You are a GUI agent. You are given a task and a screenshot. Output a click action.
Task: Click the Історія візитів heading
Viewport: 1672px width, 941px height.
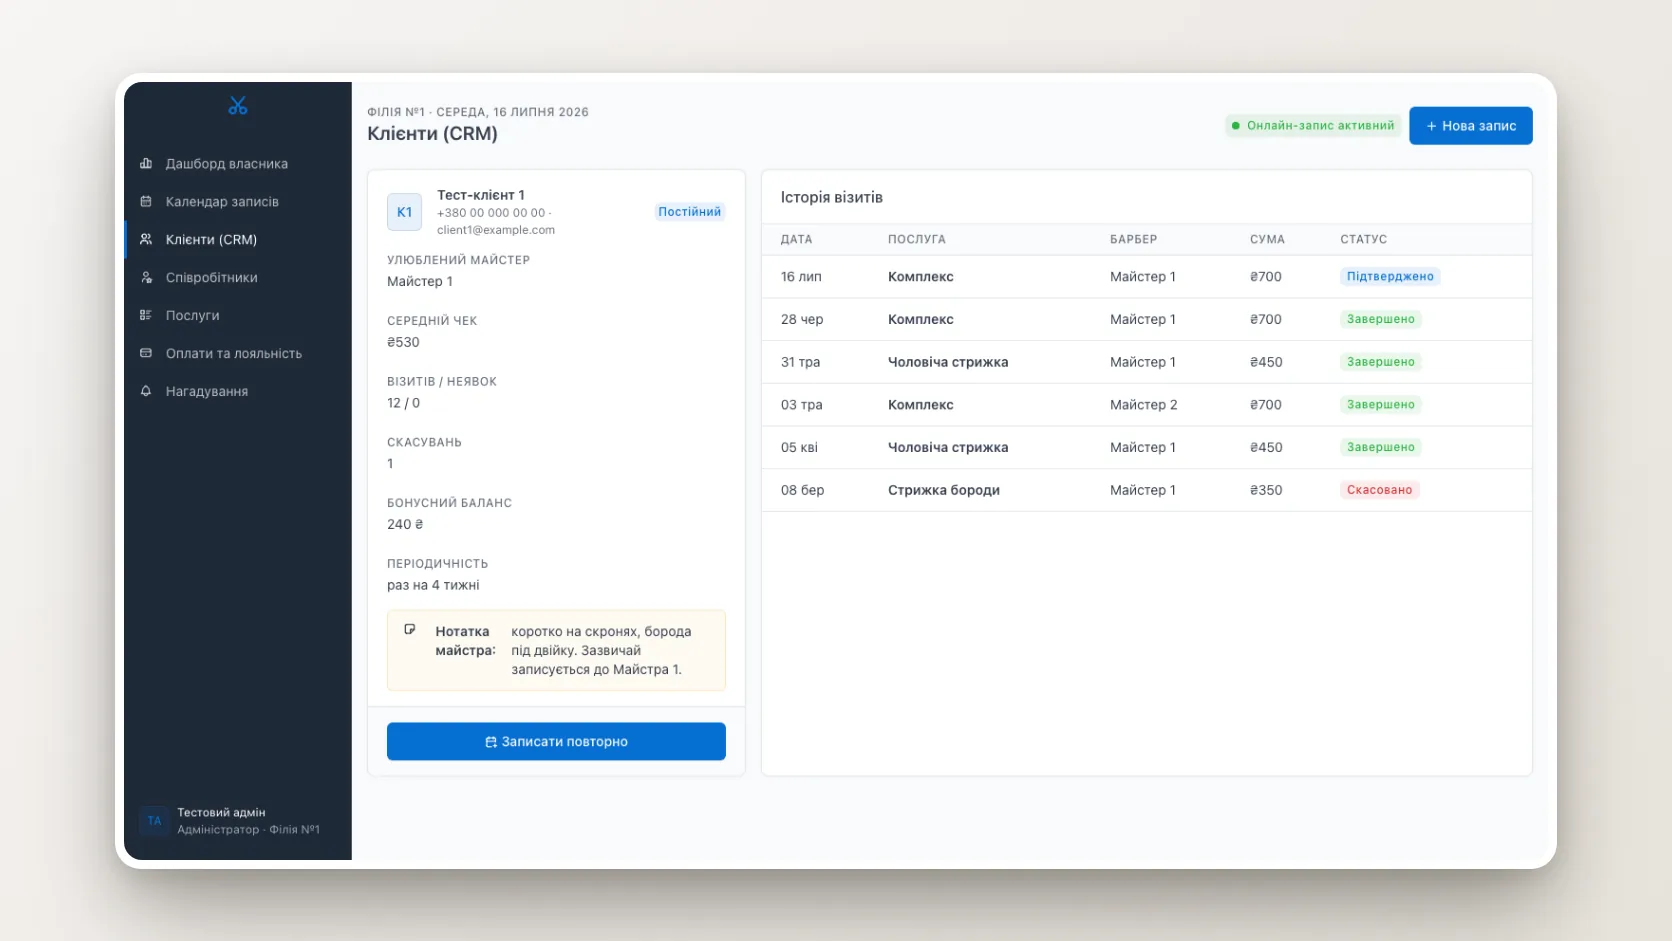[831, 197]
